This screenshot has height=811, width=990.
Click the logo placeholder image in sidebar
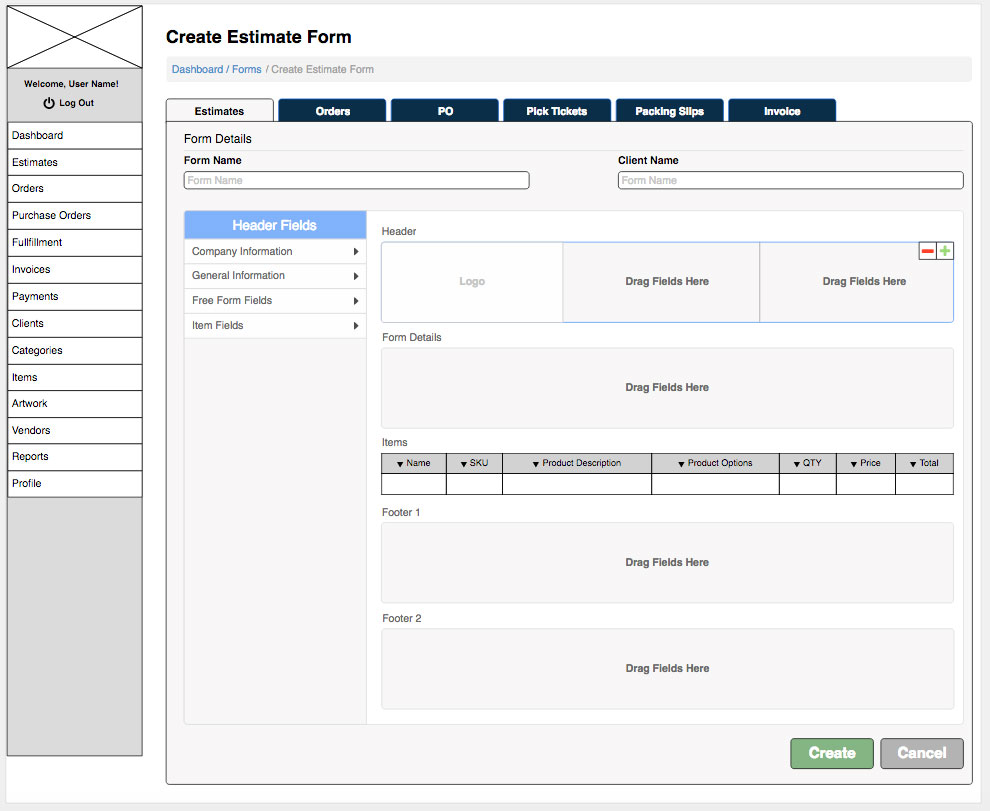point(75,38)
